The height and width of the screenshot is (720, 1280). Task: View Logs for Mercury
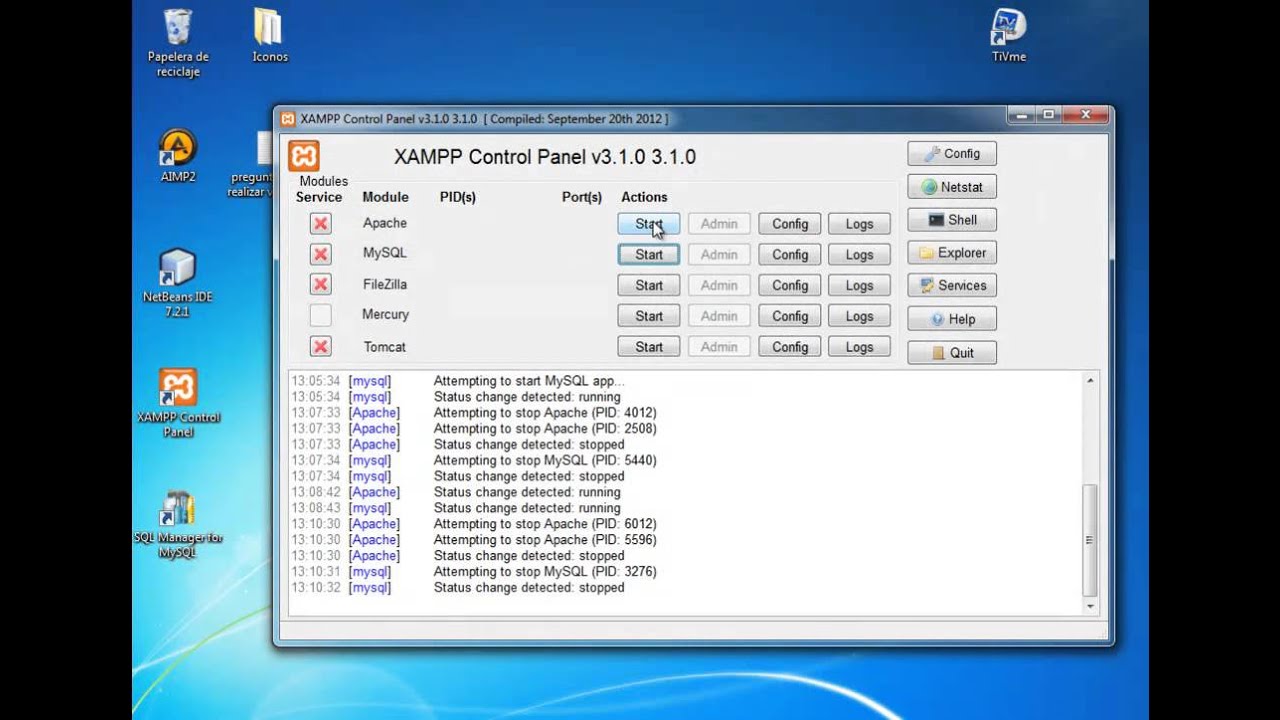point(859,316)
